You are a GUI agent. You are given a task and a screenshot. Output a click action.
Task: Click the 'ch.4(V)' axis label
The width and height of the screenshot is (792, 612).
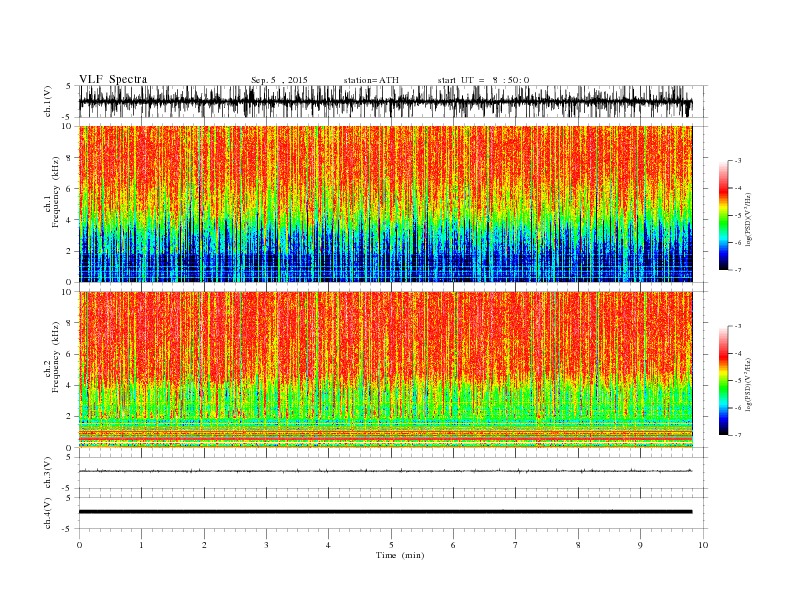(x=48, y=513)
